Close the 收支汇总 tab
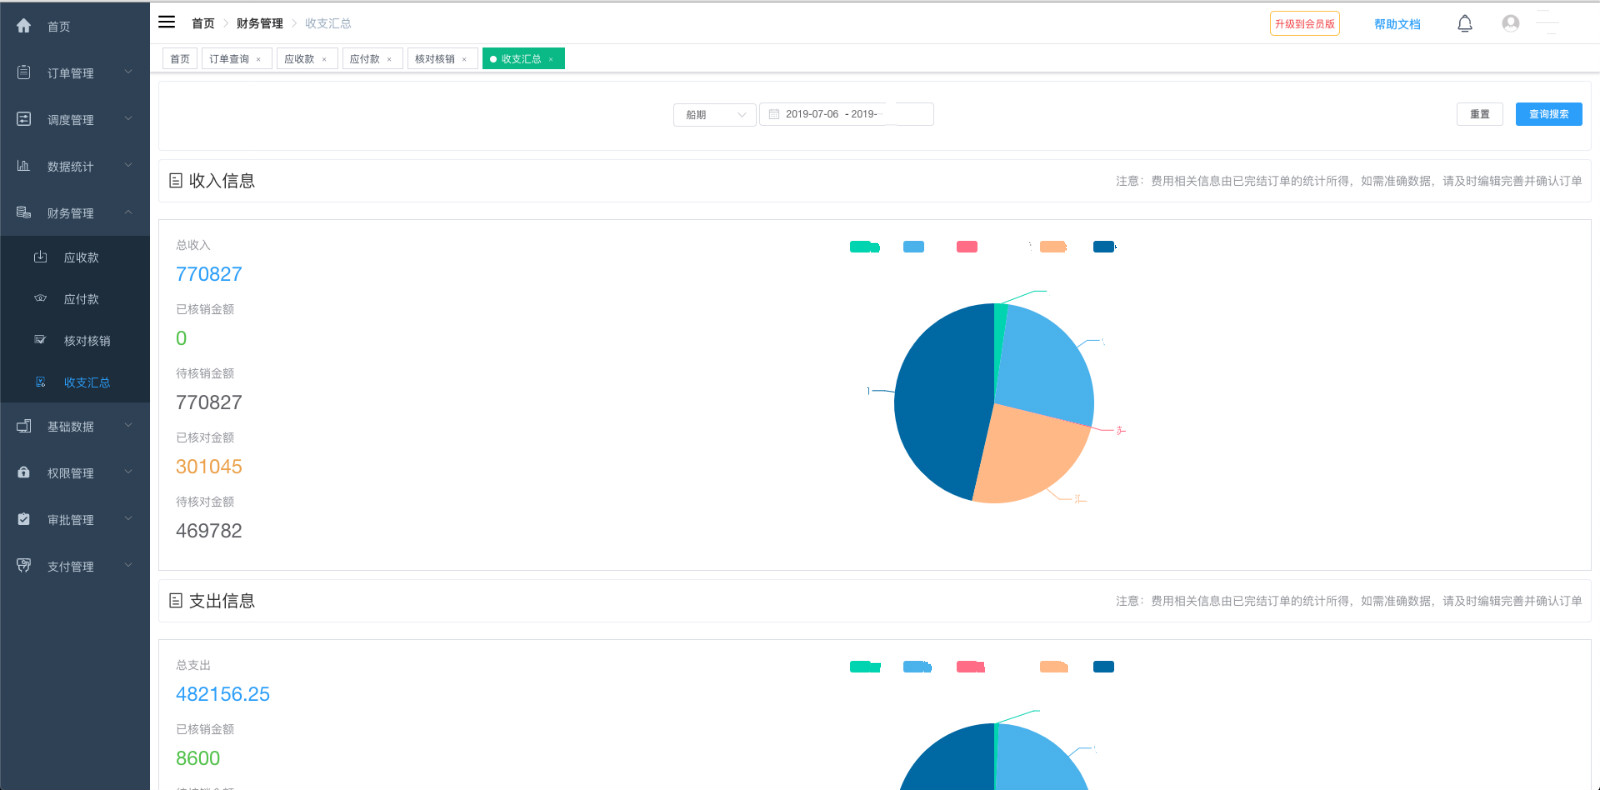1600x790 pixels. tap(551, 59)
